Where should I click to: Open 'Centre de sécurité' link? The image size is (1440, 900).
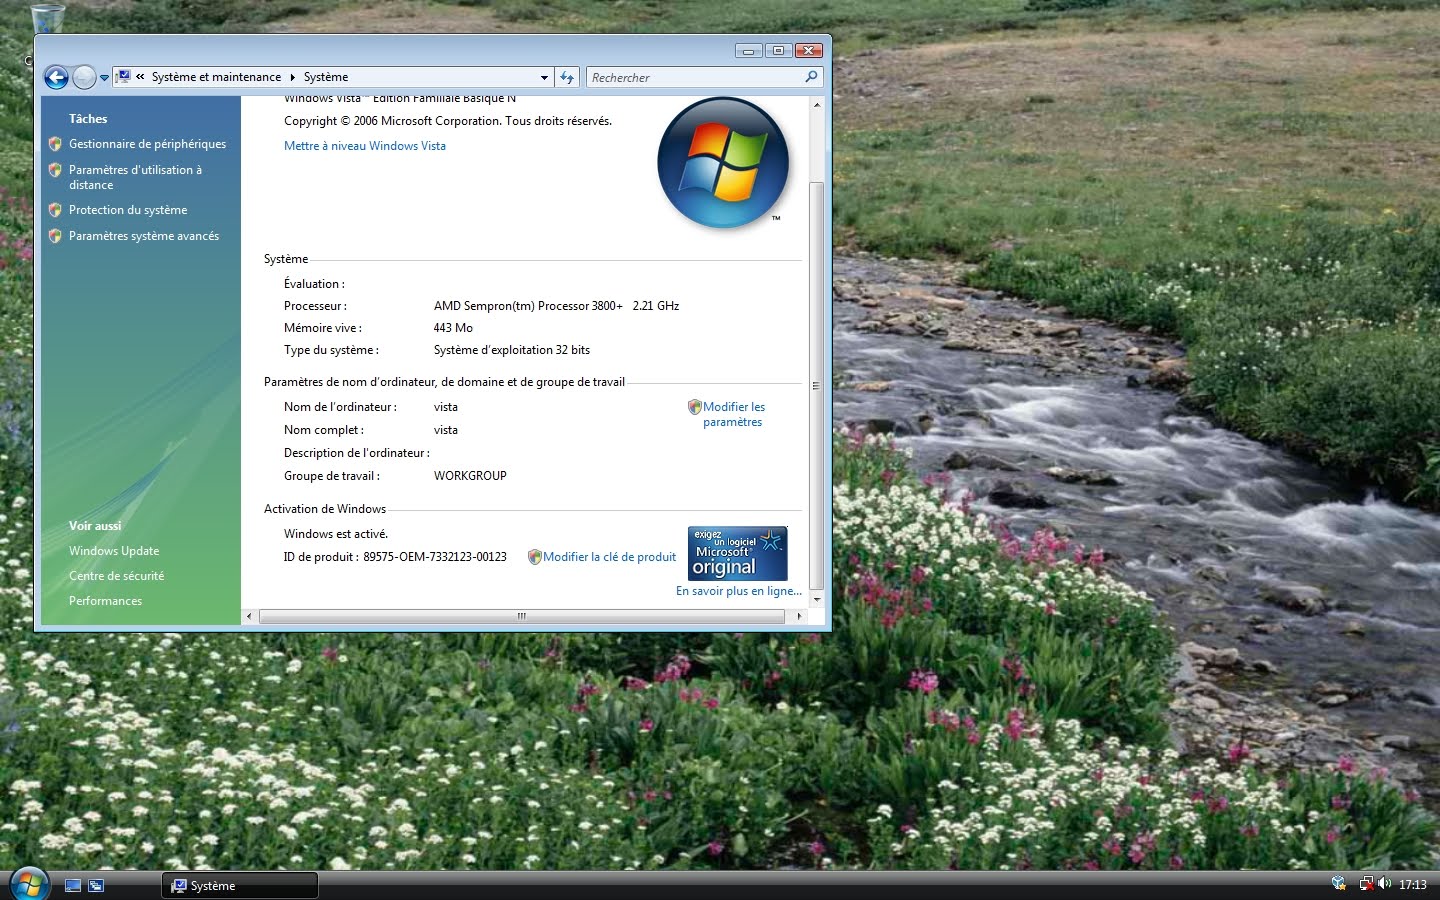[x=116, y=576]
